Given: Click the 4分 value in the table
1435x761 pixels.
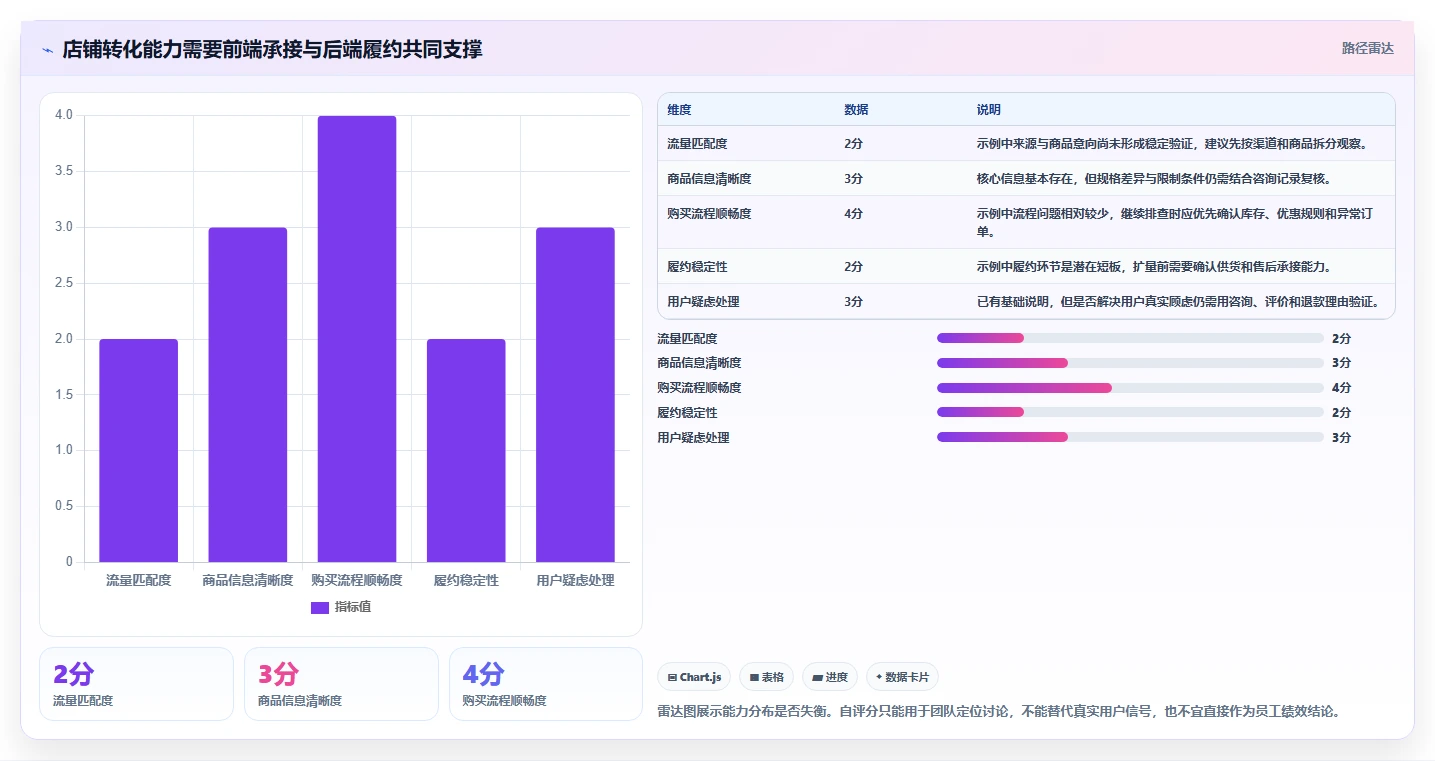Looking at the screenshot, I should 853,213.
